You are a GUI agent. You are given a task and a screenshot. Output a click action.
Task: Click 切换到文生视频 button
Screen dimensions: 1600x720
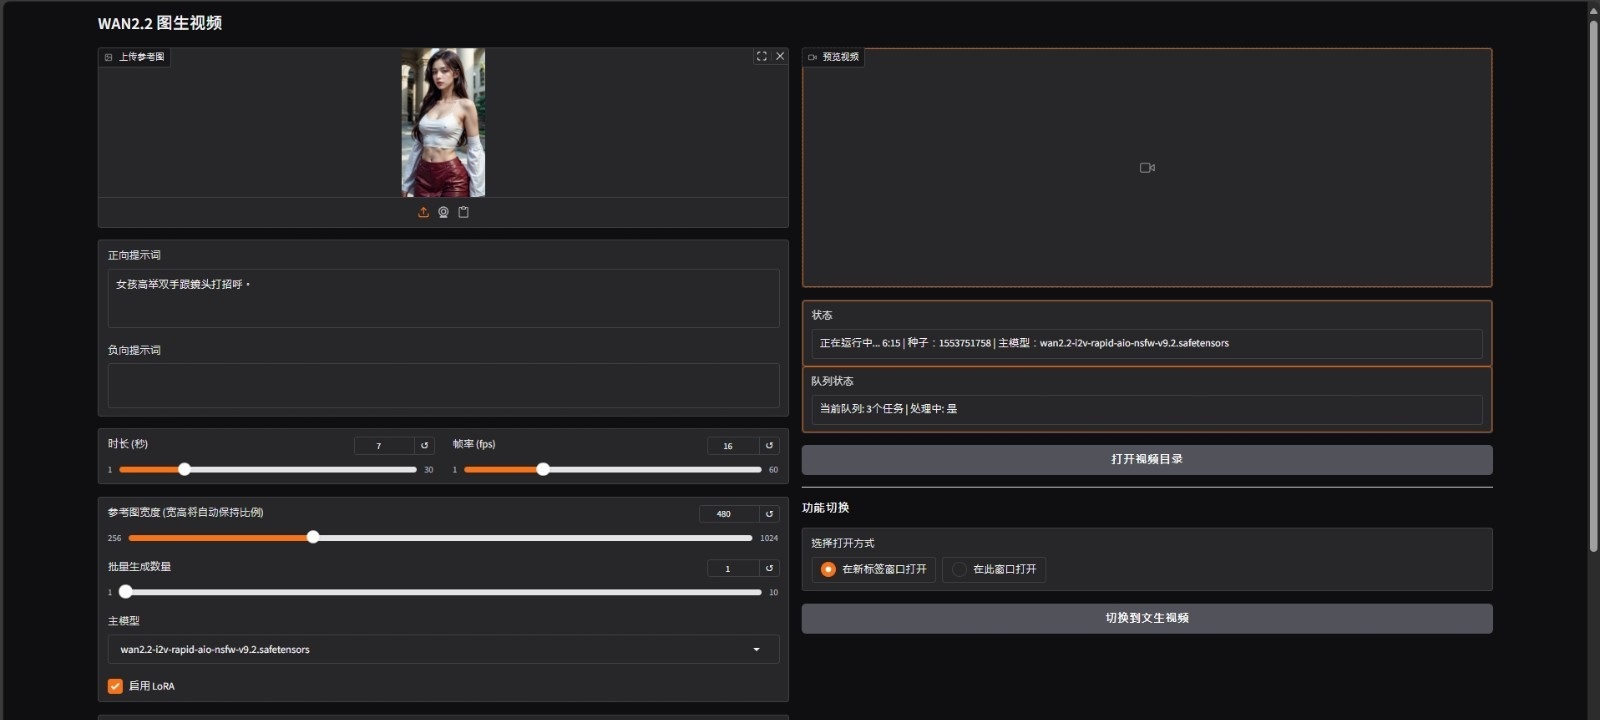pyautogui.click(x=1146, y=618)
